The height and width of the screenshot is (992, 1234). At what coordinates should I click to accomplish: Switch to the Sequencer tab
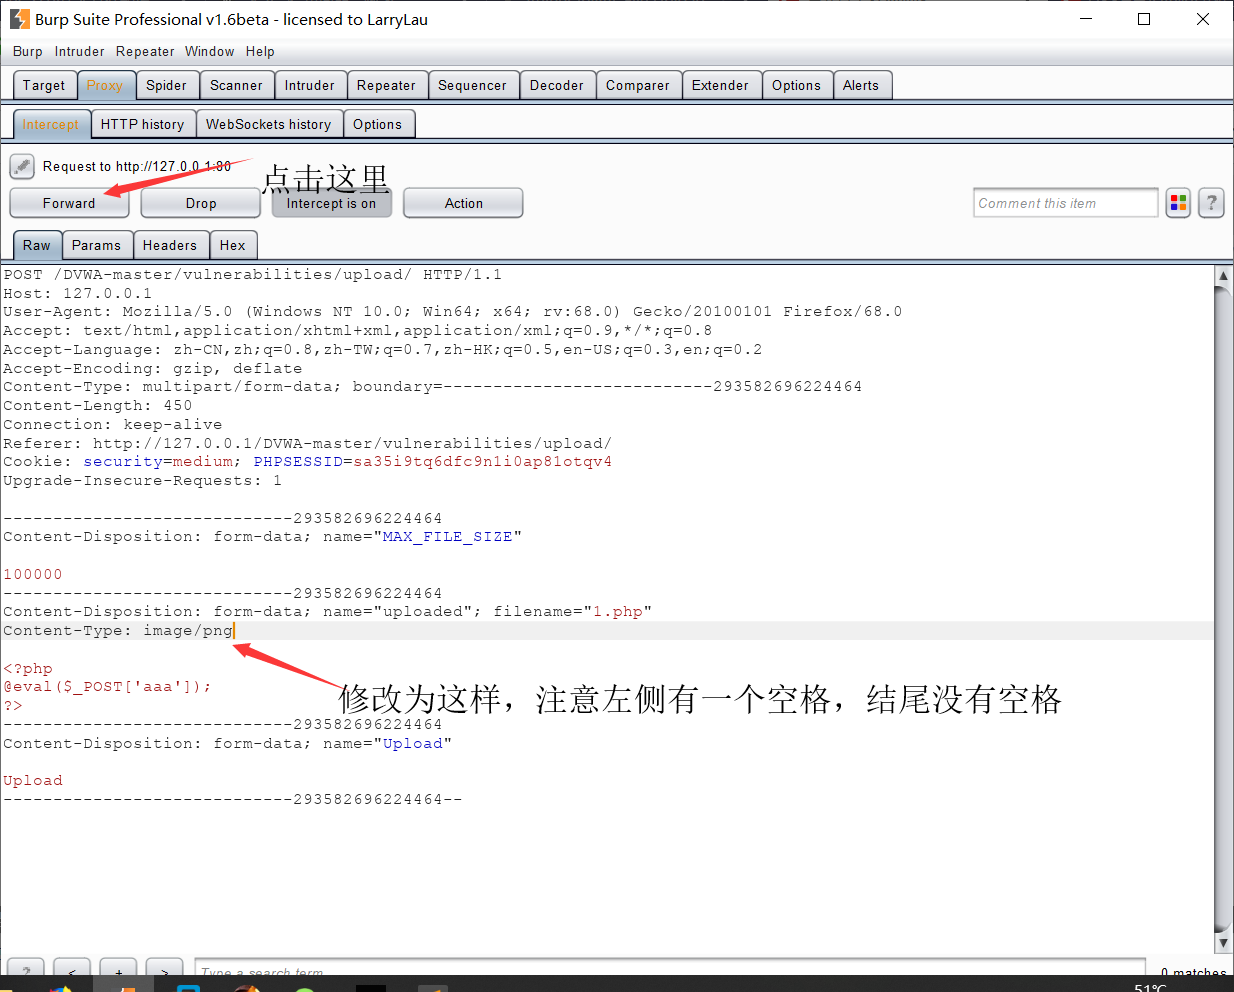click(x=472, y=85)
